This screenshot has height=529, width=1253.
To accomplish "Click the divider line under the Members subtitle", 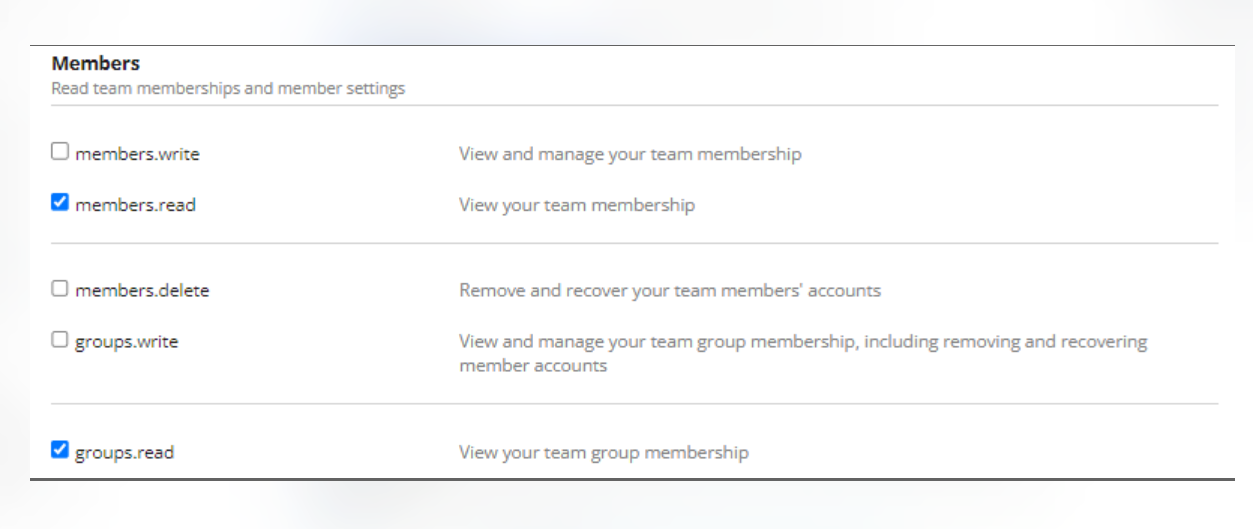I will click(634, 105).
